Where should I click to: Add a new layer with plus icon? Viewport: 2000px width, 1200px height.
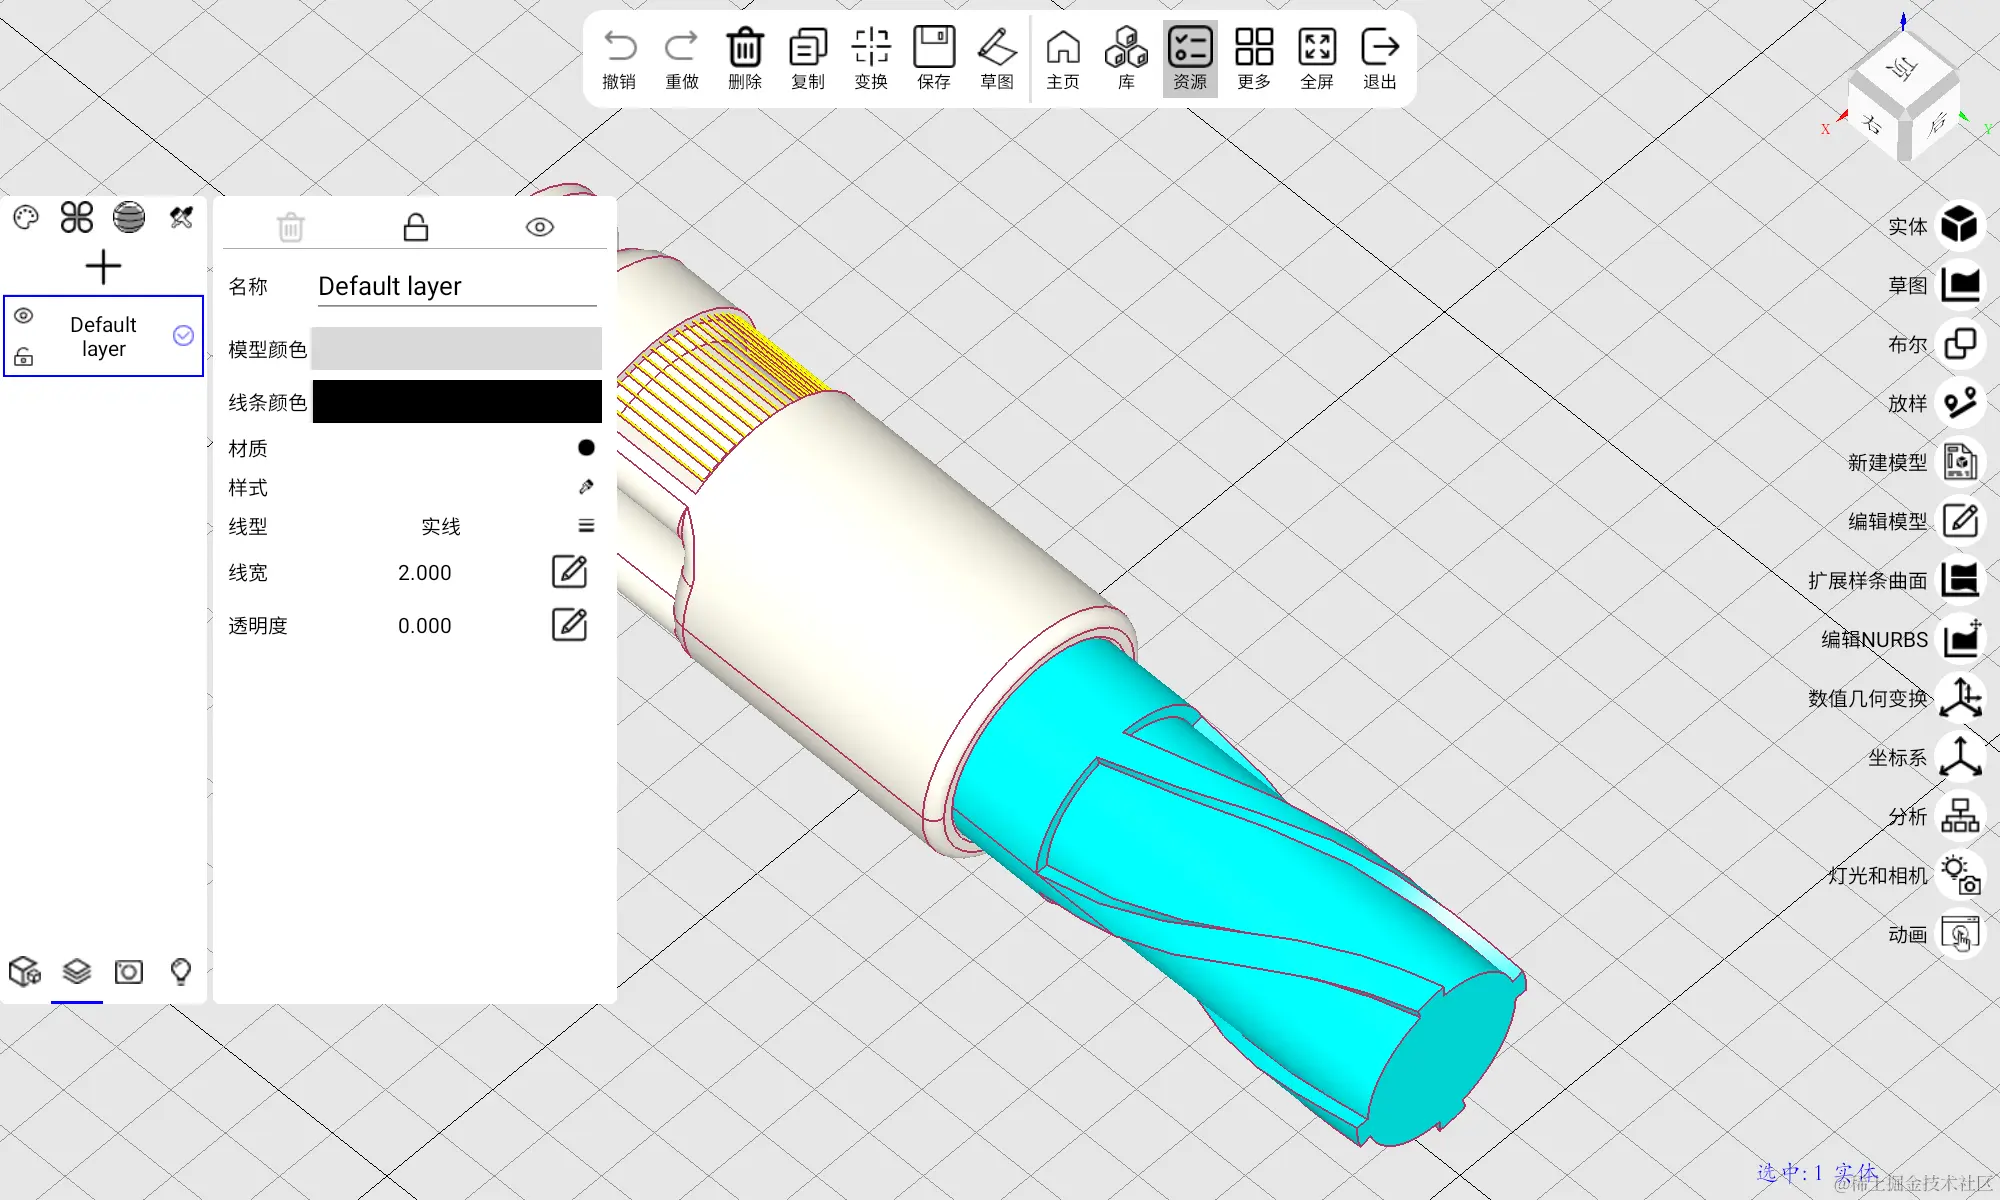click(x=103, y=267)
